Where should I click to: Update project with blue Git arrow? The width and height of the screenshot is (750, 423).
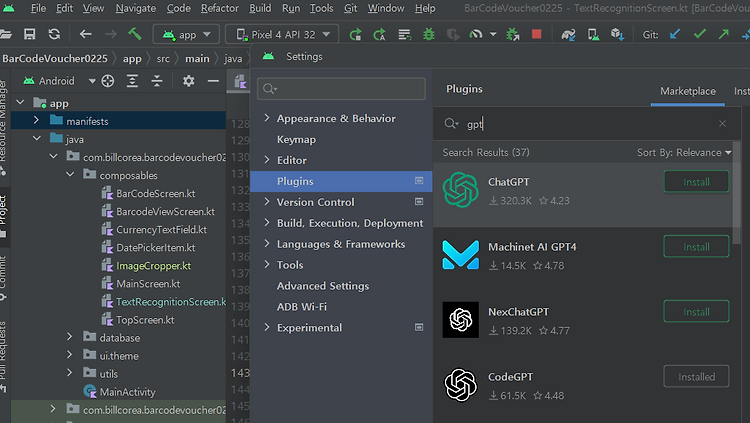[x=675, y=34]
